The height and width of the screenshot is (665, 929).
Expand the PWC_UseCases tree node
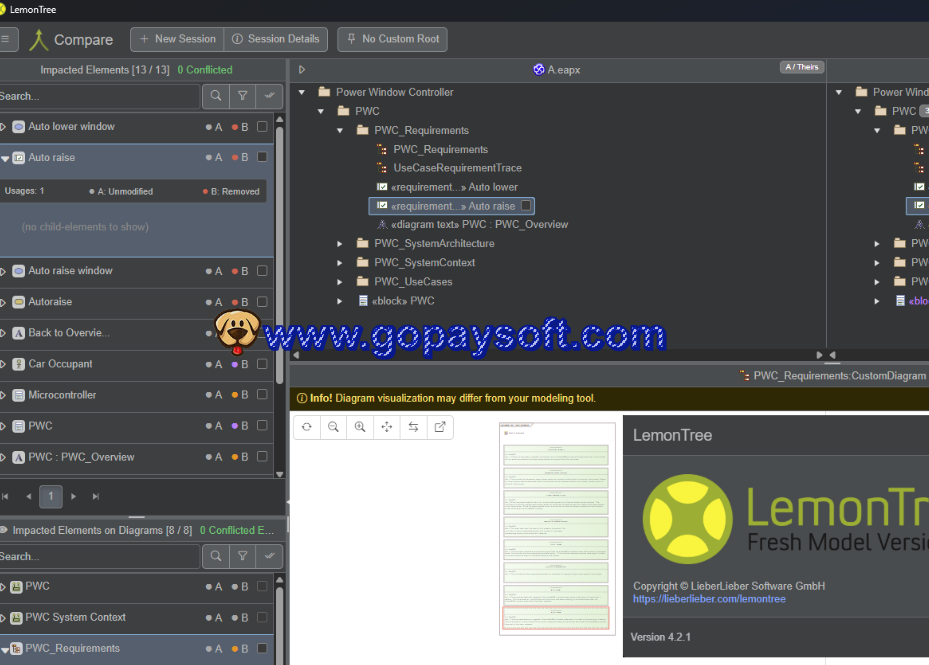point(340,282)
